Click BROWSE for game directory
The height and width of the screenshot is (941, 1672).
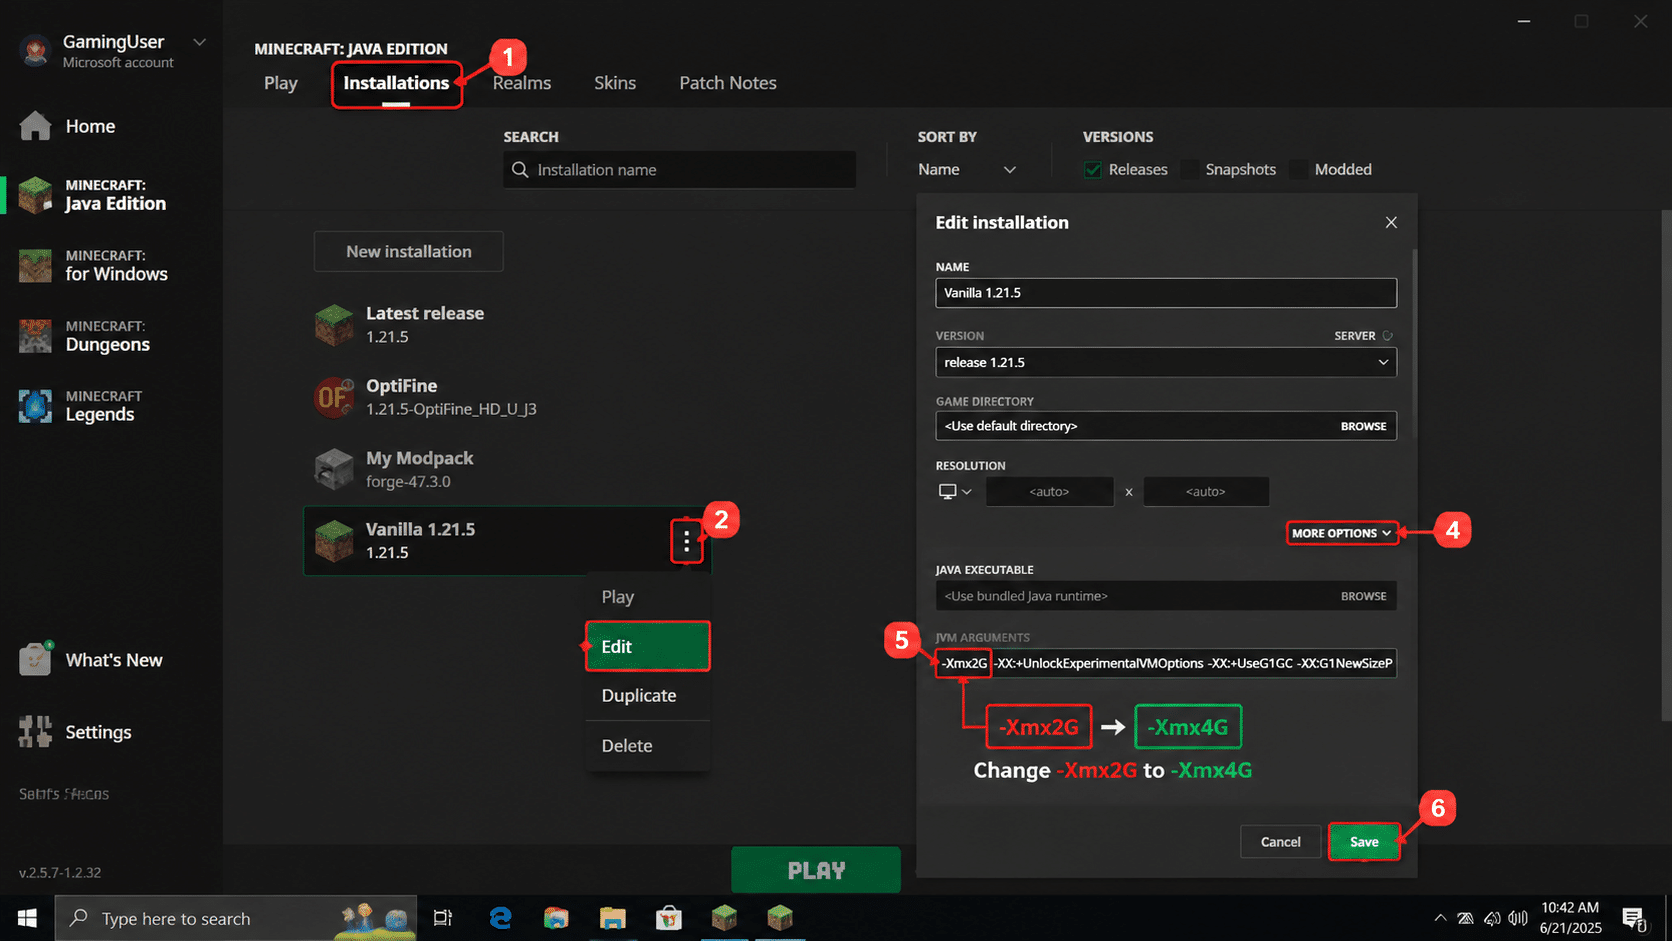(1363, 426)
